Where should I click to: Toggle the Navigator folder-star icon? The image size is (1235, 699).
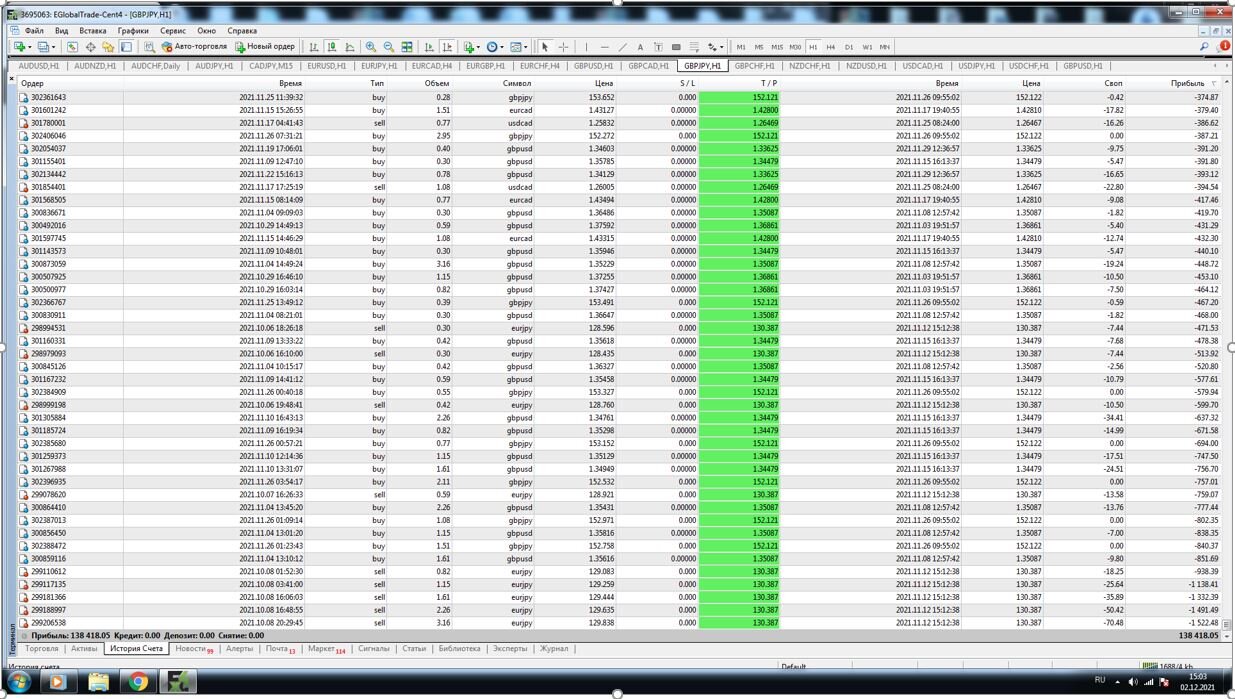point(108,47)
